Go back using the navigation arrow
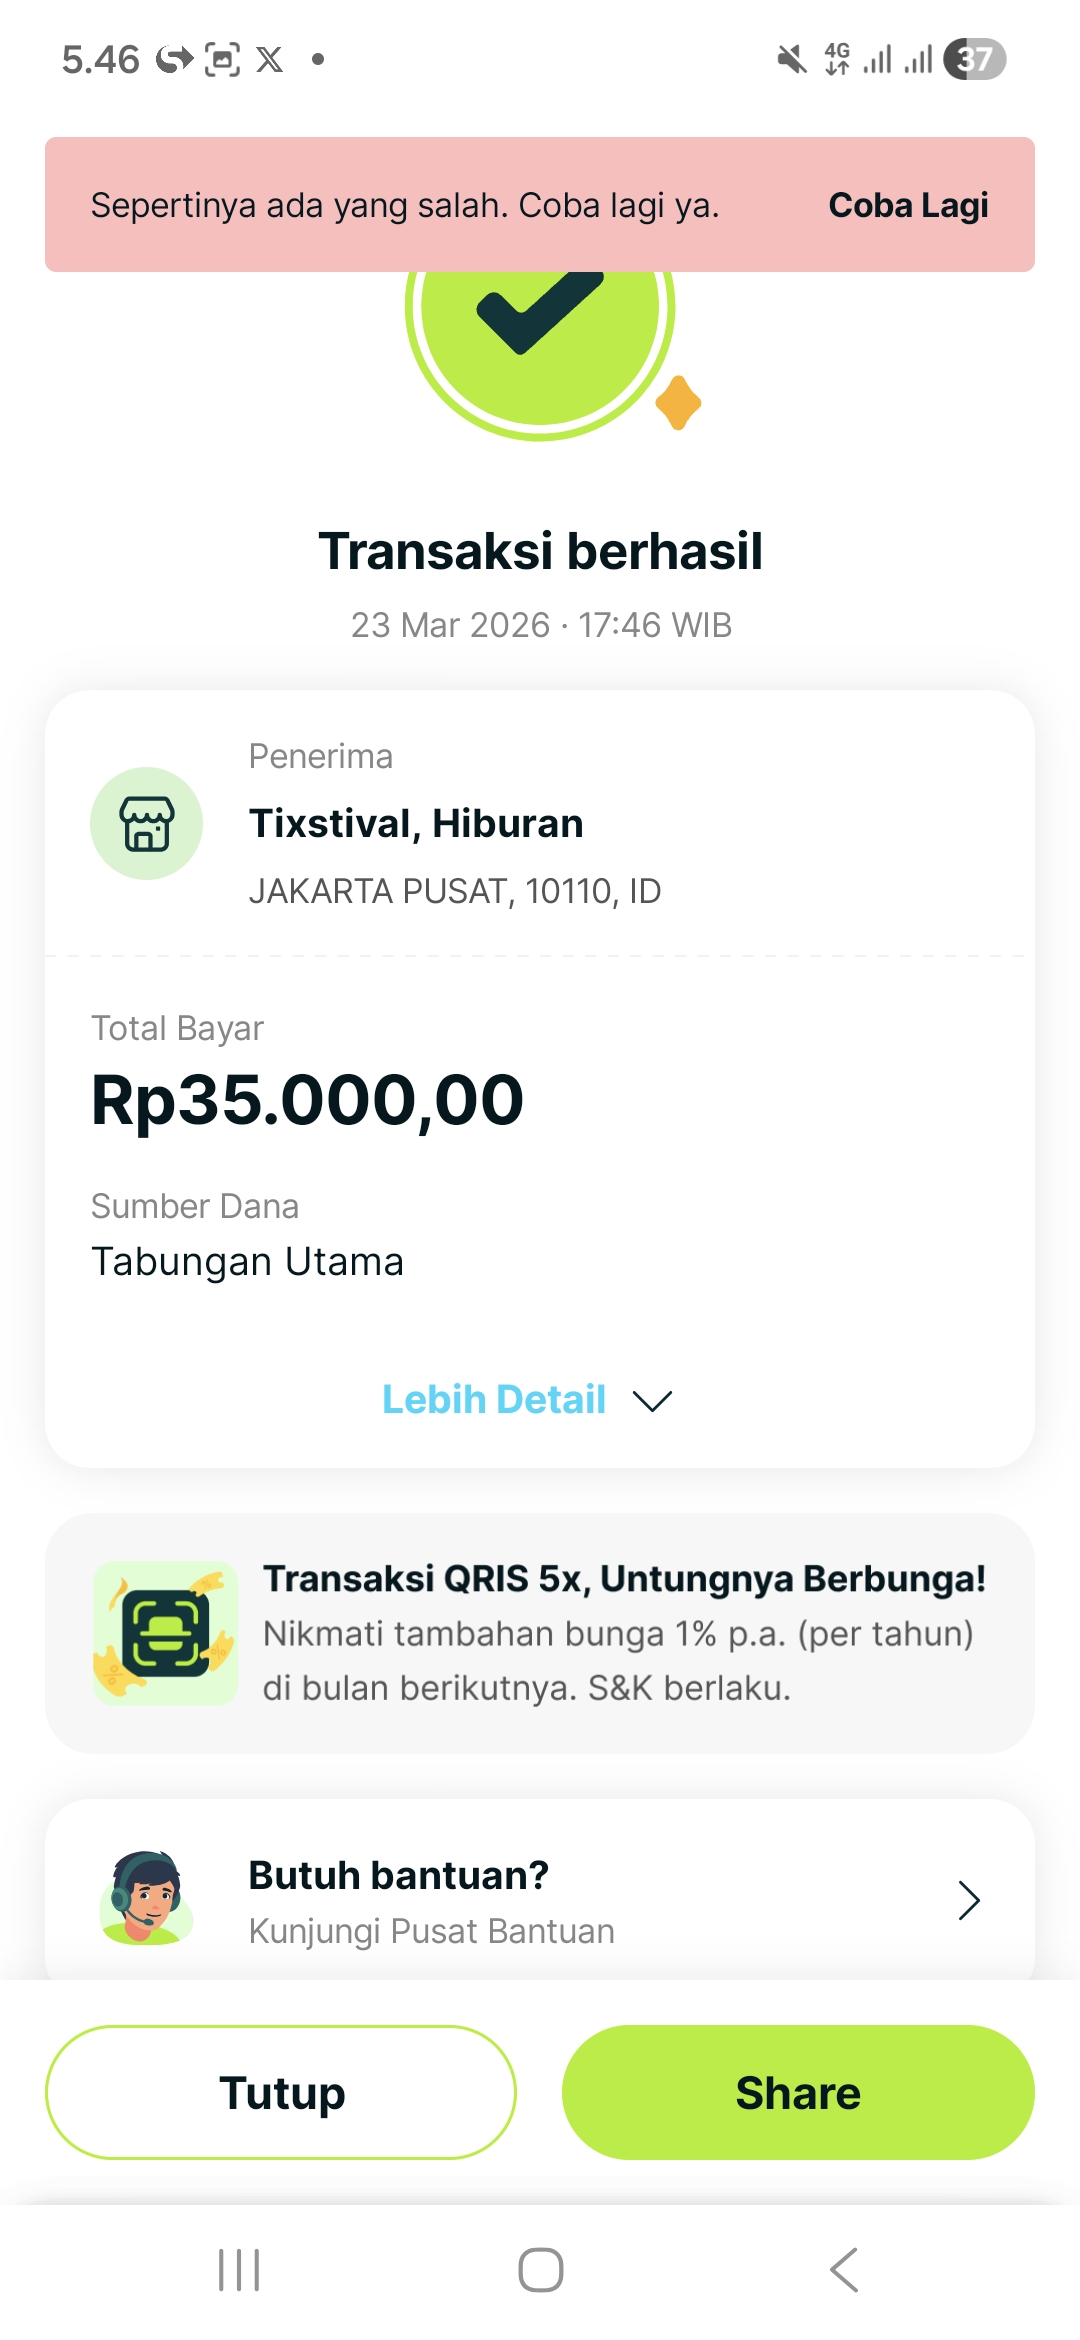Viewport: 1080px width, 2340px height. click(x=844, y=2269)
